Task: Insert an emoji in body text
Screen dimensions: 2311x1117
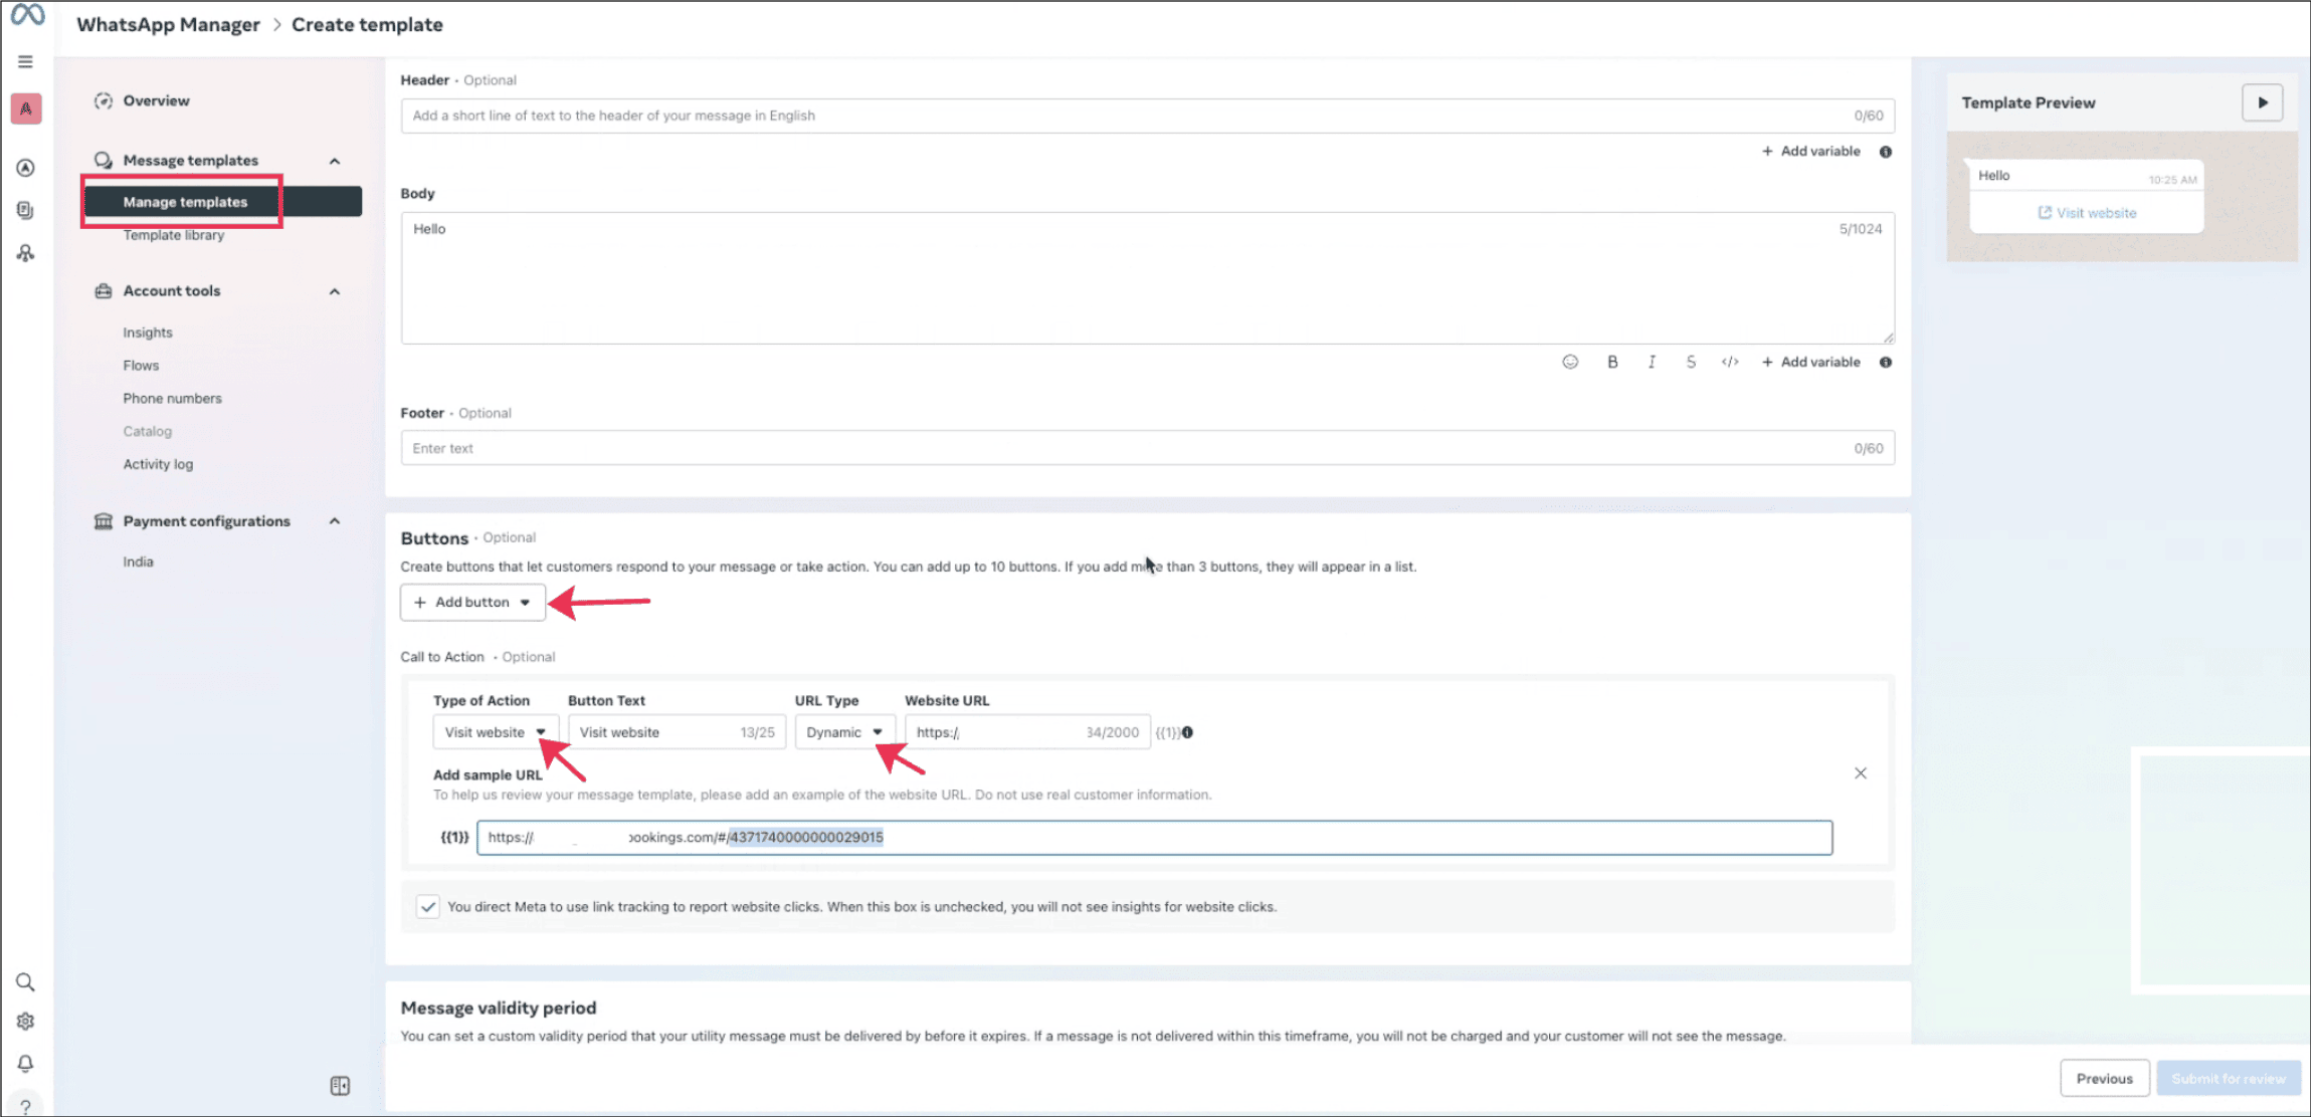Action: coord(1570,362)
